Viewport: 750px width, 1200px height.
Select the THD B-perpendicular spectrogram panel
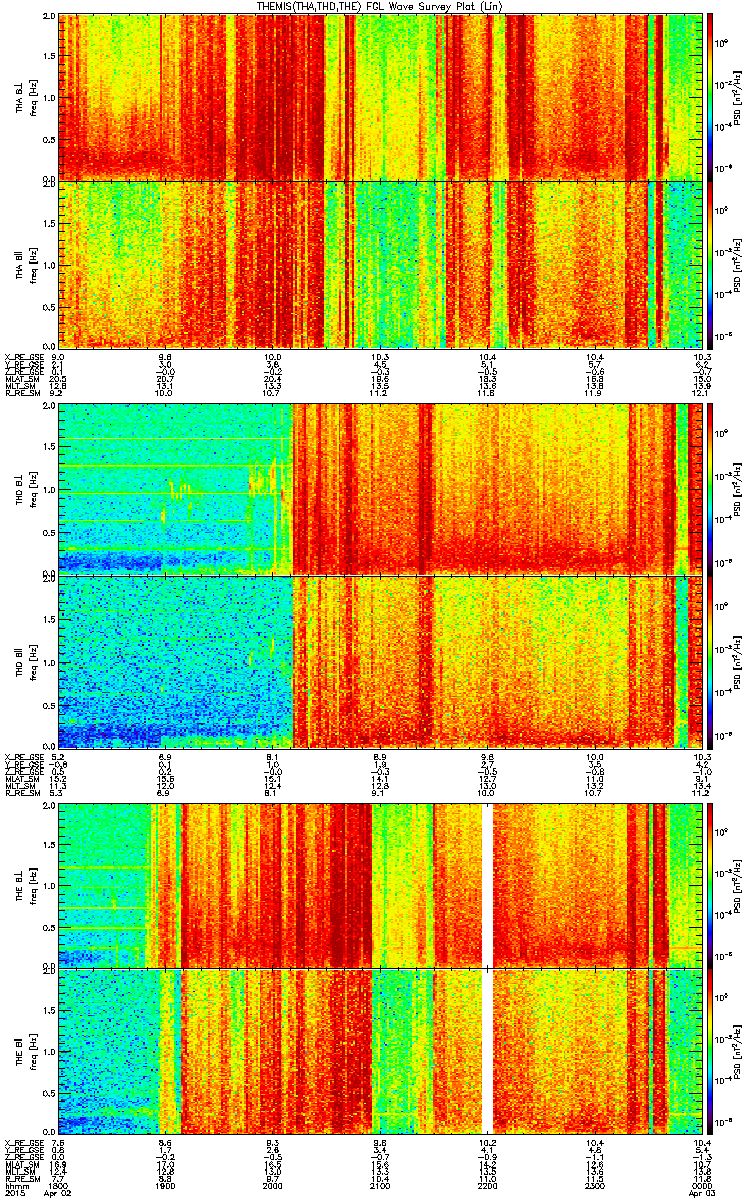tap(380, 489)
